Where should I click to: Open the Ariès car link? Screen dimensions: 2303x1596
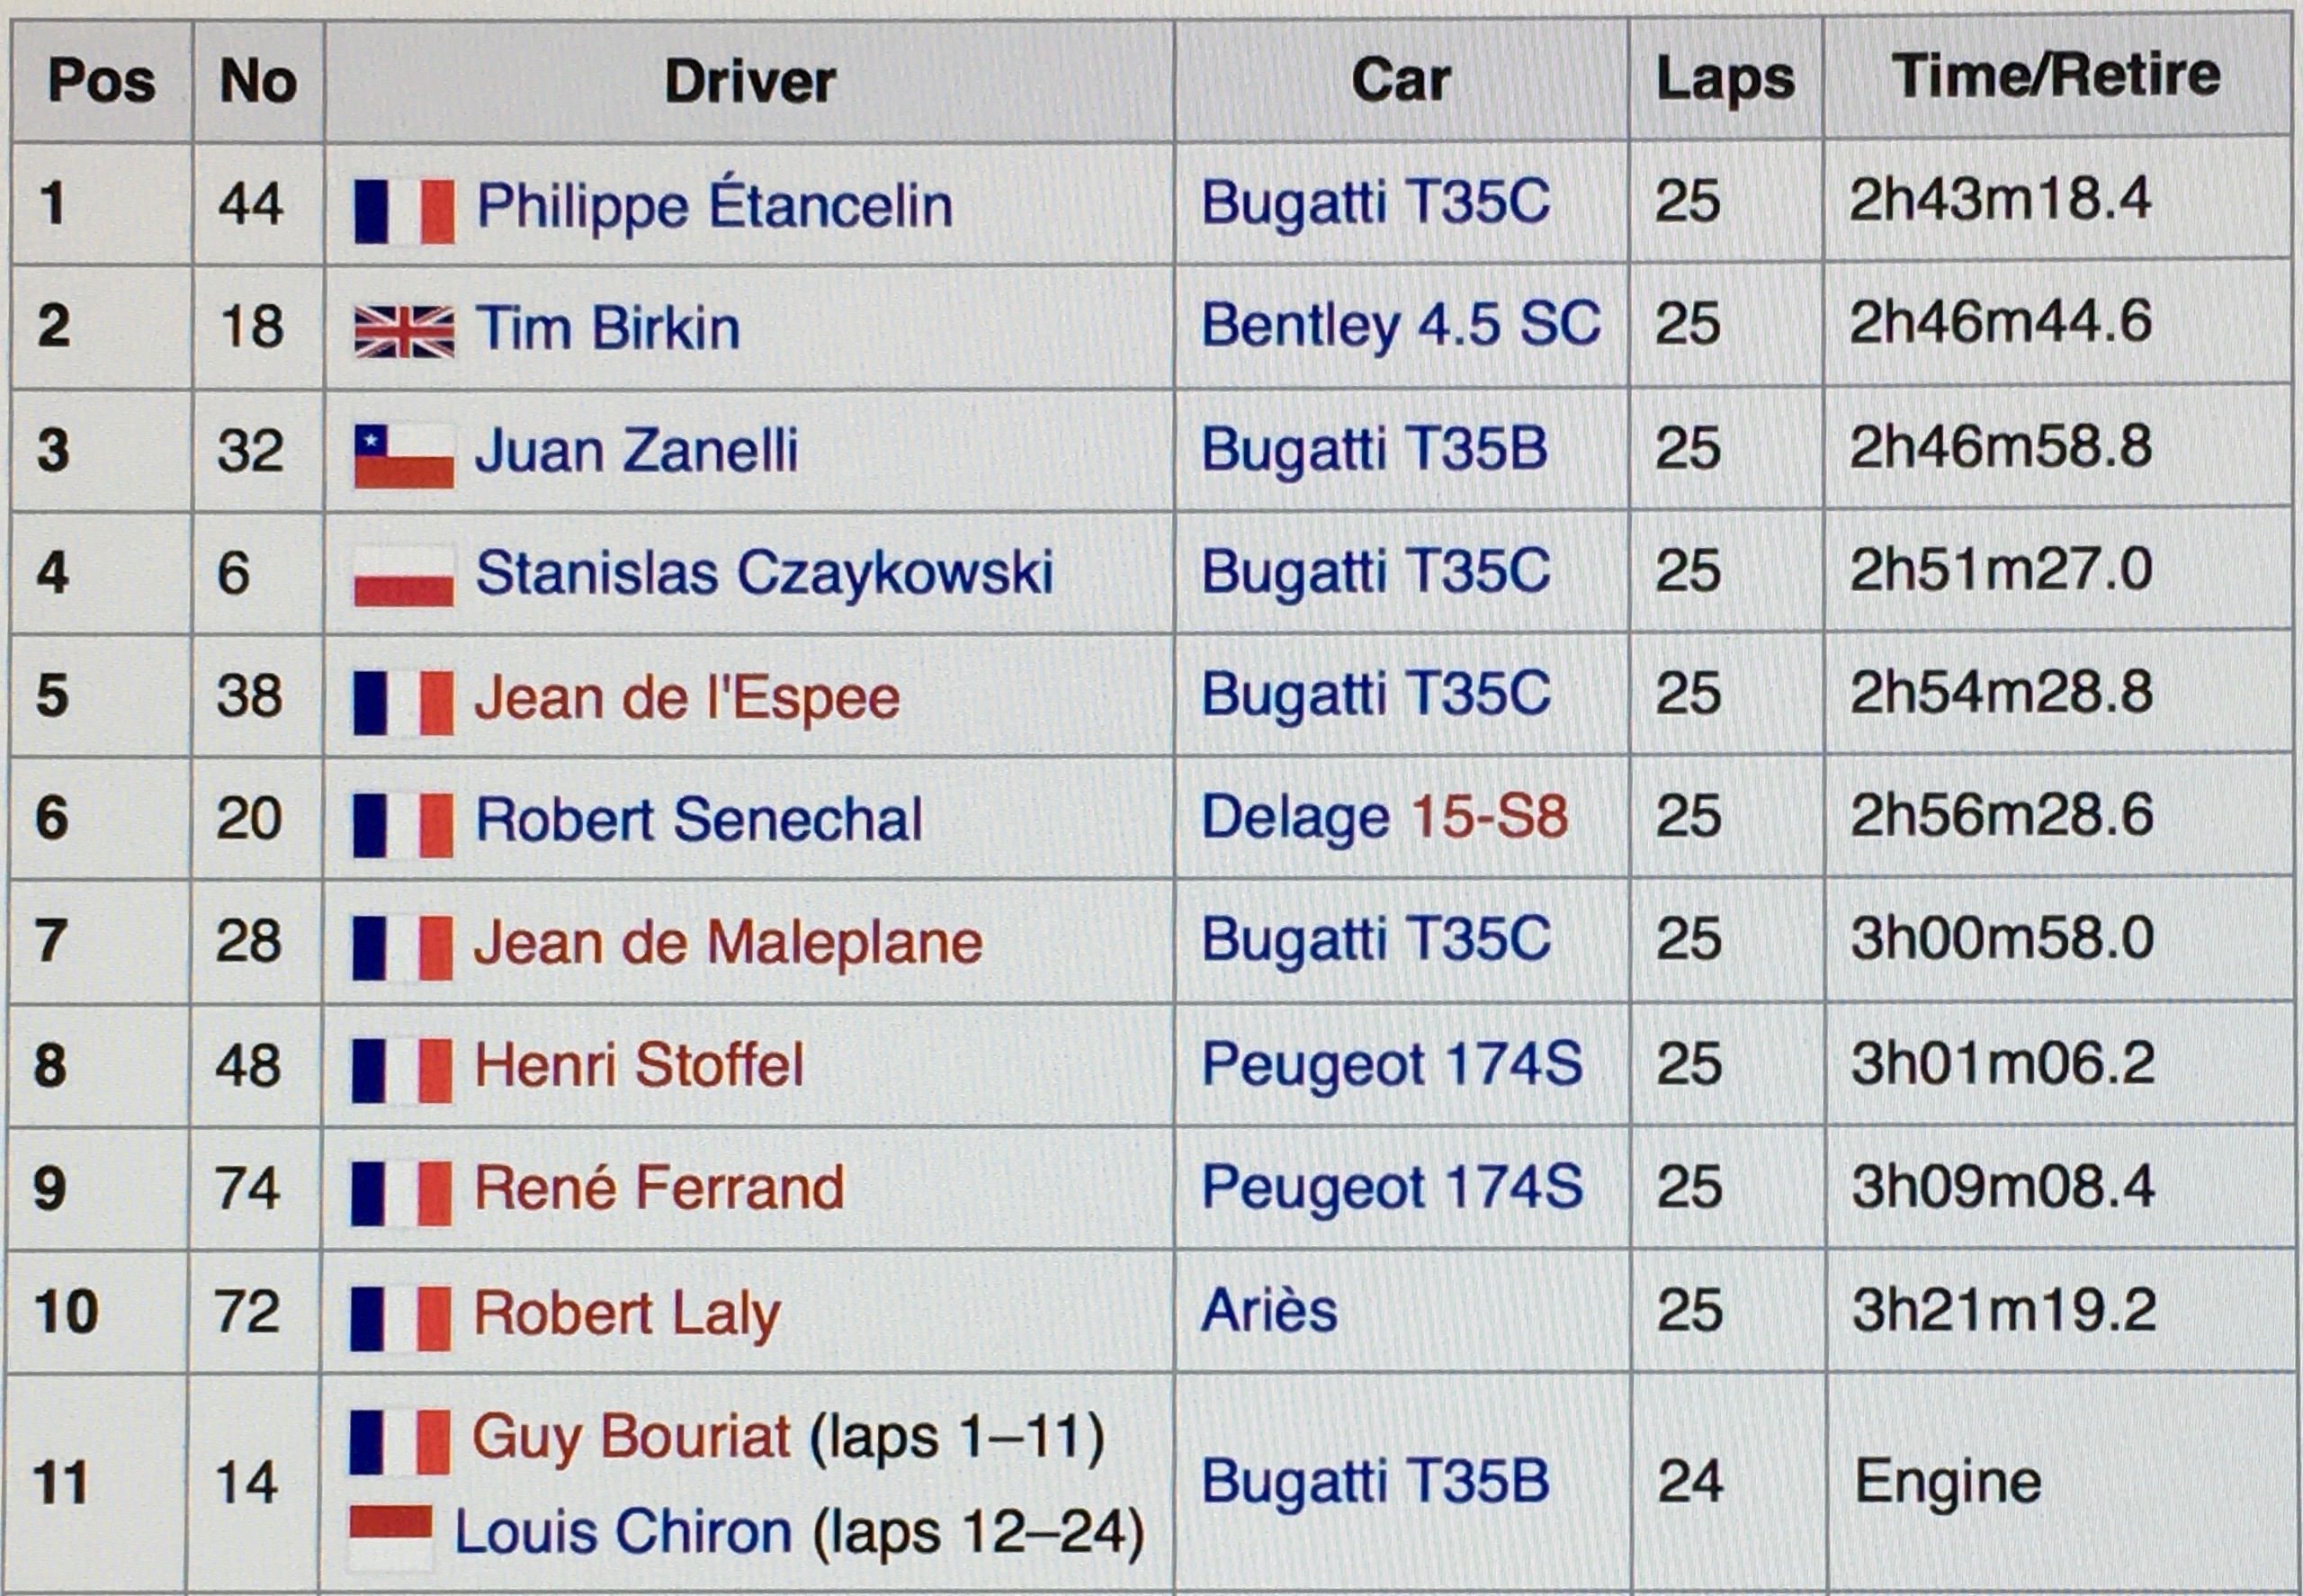1268,1310
